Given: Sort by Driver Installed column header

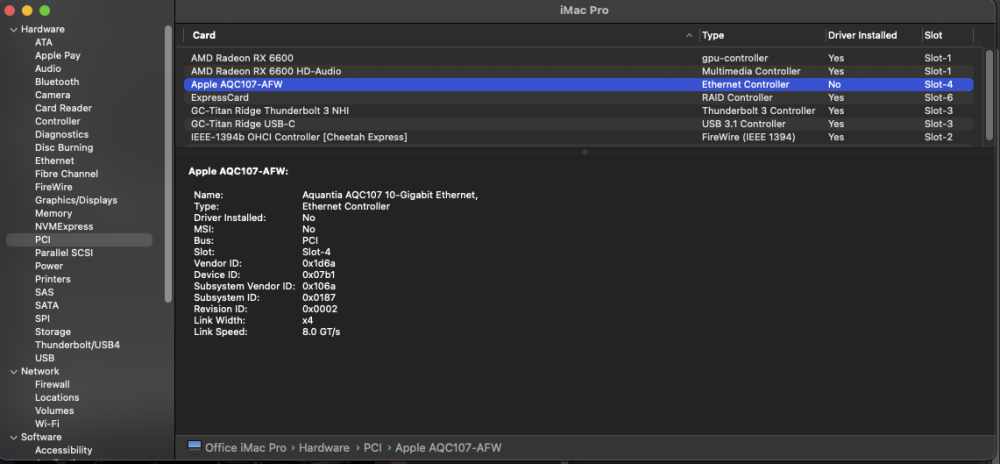Looking at the screenshot, I should tap(862, 36).
